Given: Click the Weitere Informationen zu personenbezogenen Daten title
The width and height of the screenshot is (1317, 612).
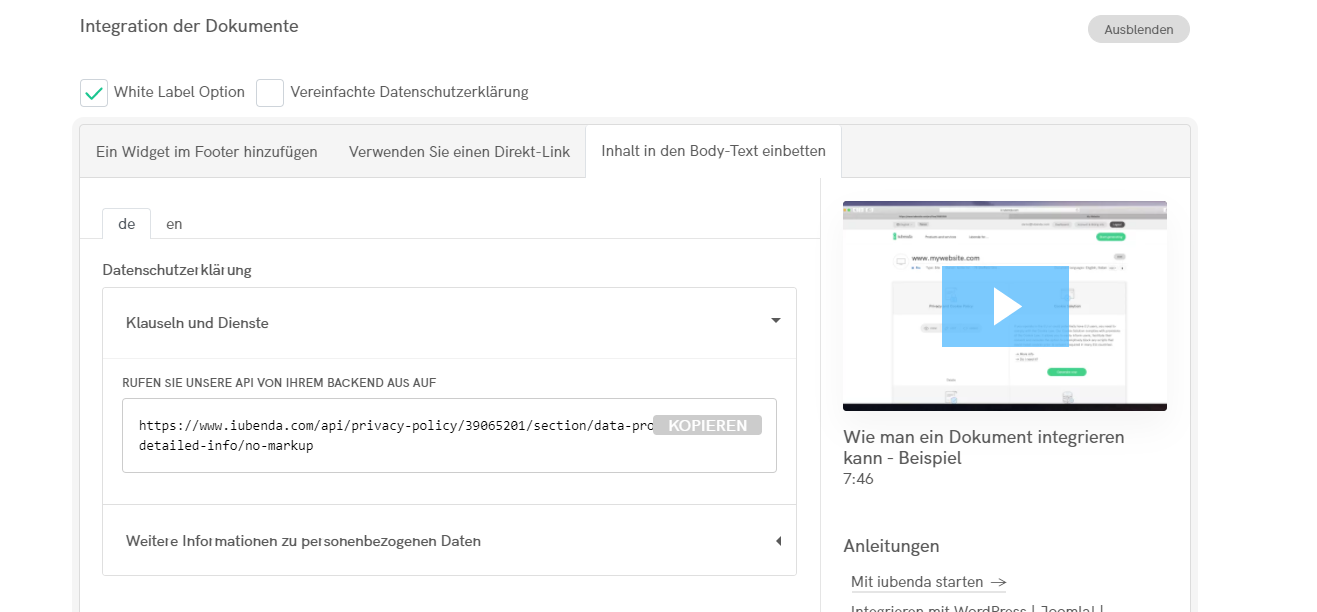Looking at the screenshot, I should point(303,541).
